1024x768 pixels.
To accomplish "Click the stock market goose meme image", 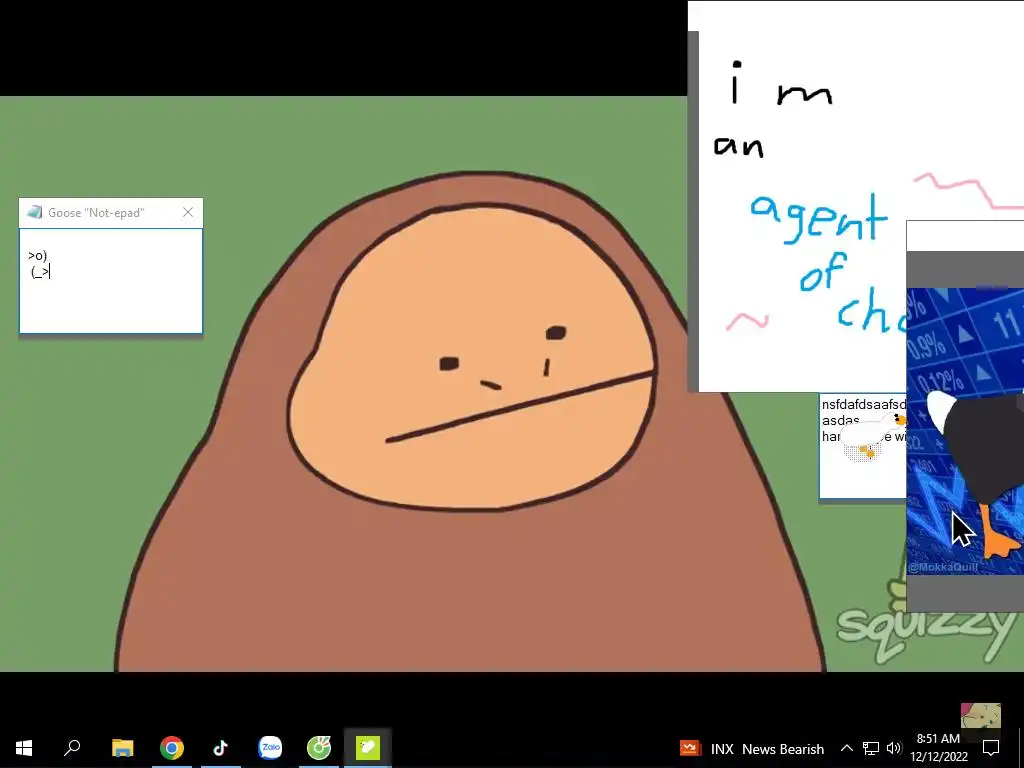I will click(965, 431).
